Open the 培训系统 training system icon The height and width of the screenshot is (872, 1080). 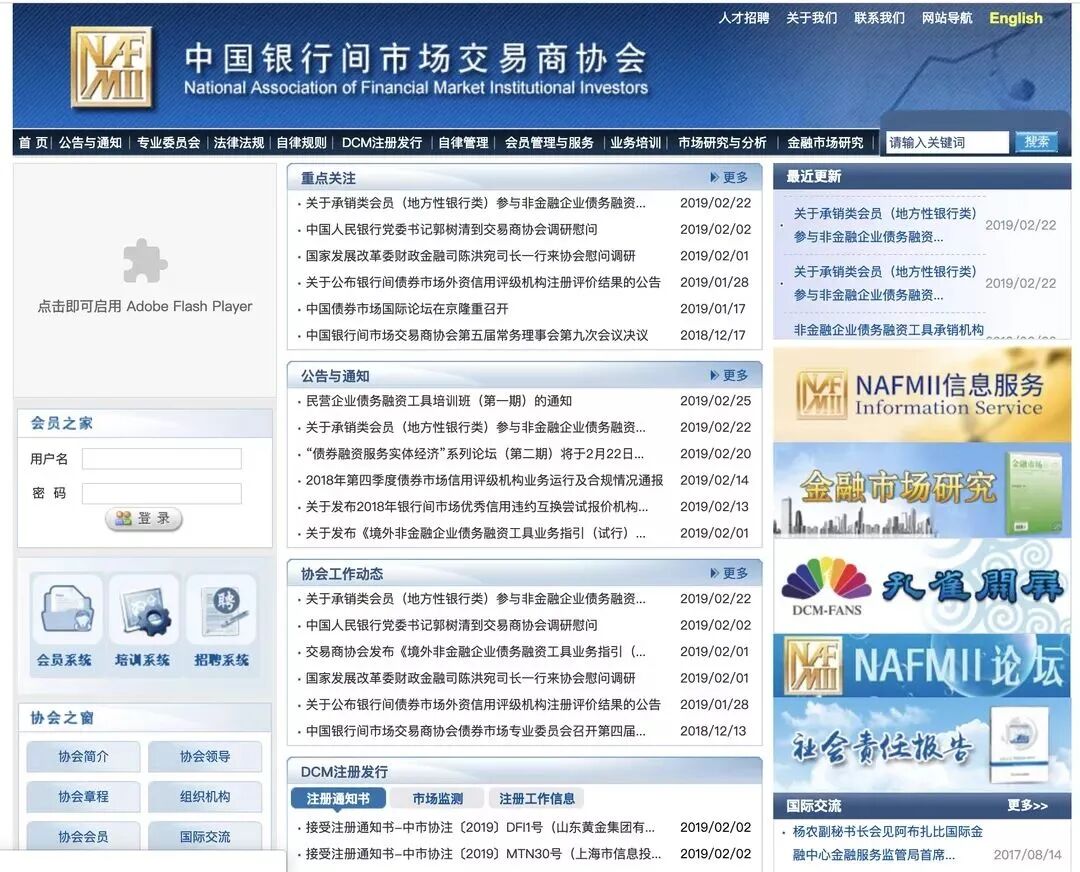point(142,608)
